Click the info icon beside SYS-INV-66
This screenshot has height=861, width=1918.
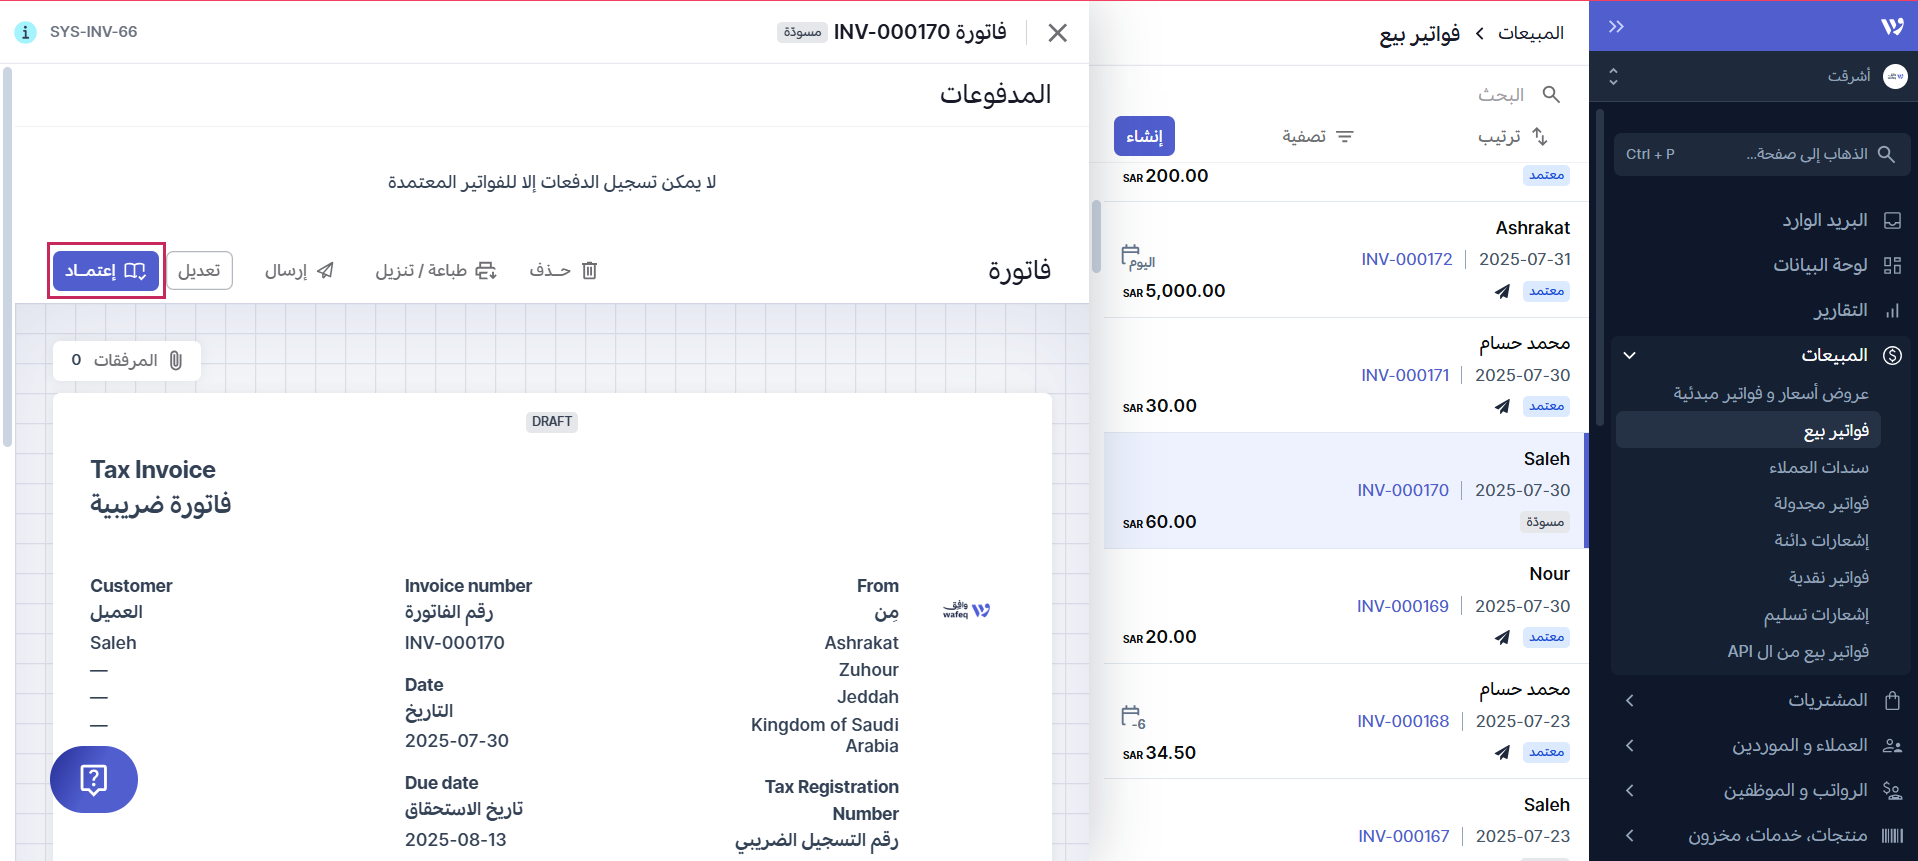click(25, 32)
